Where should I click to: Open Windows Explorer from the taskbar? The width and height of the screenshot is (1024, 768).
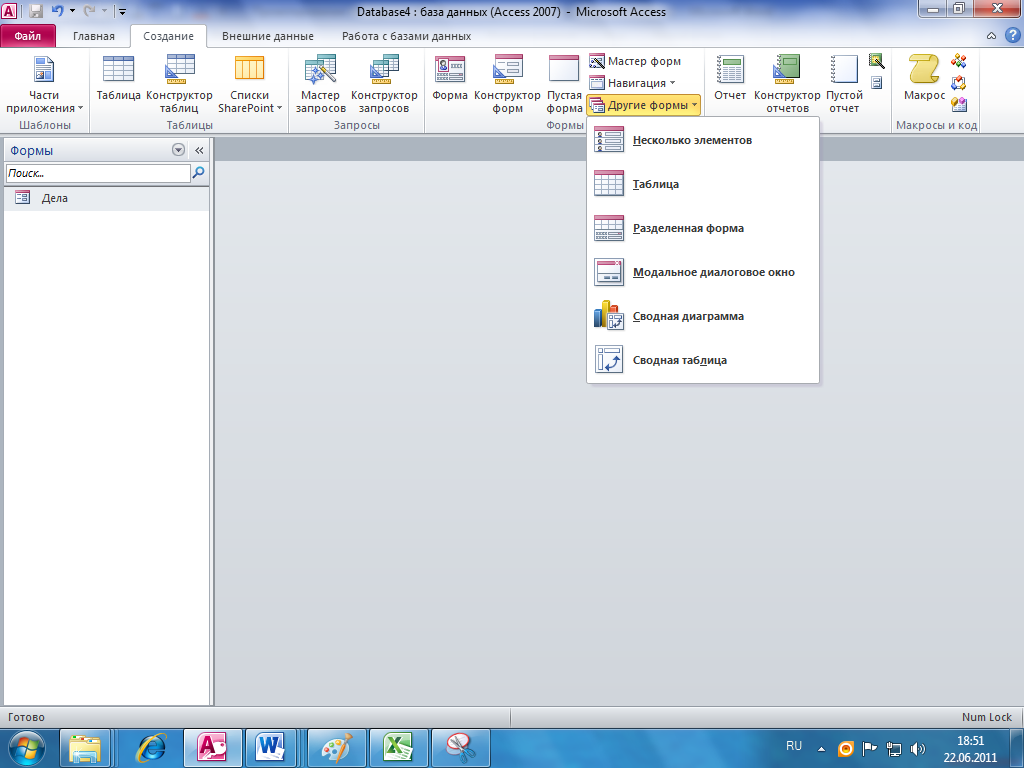coord(85,748)
